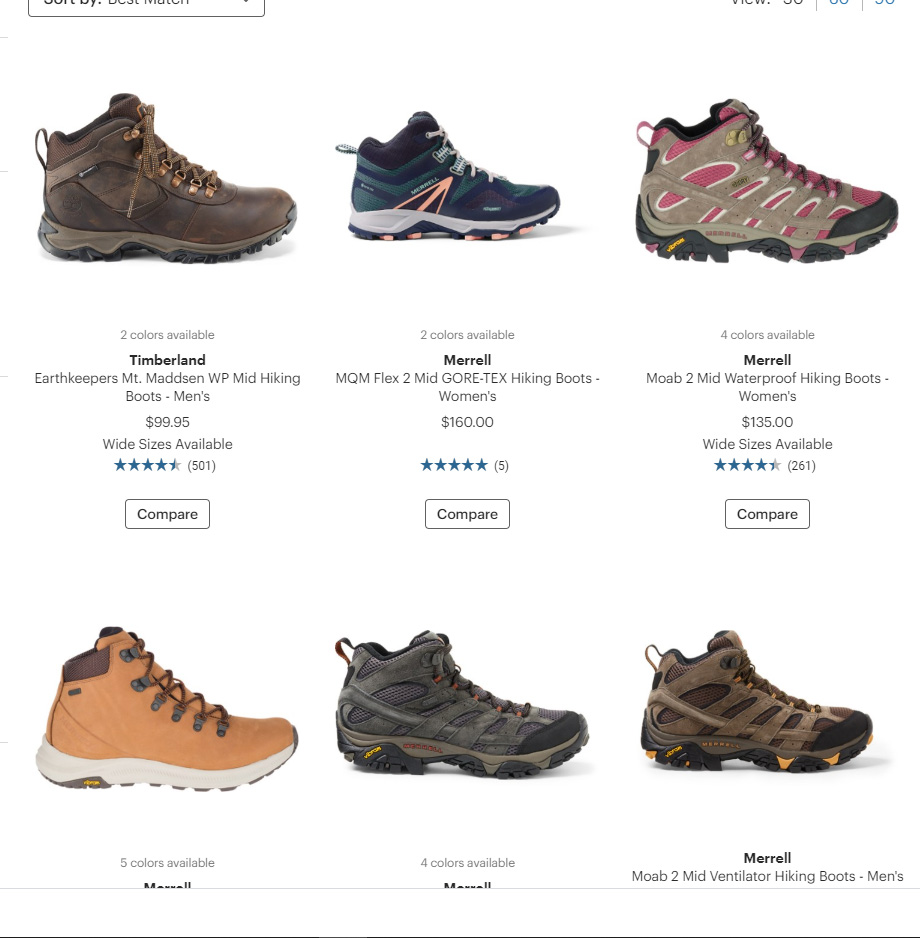This screenshot has height=938, width=920.
Task: Click the brown Moab 2 Mid Ventilator boot image
Action: click(x=757, y=702)
